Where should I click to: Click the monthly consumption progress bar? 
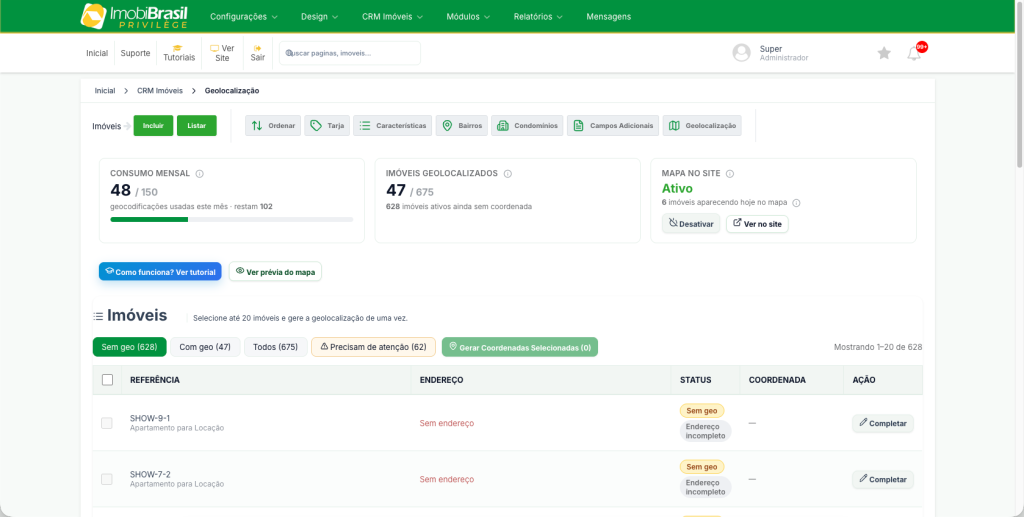pyautogui.click(x=232, y=219)
